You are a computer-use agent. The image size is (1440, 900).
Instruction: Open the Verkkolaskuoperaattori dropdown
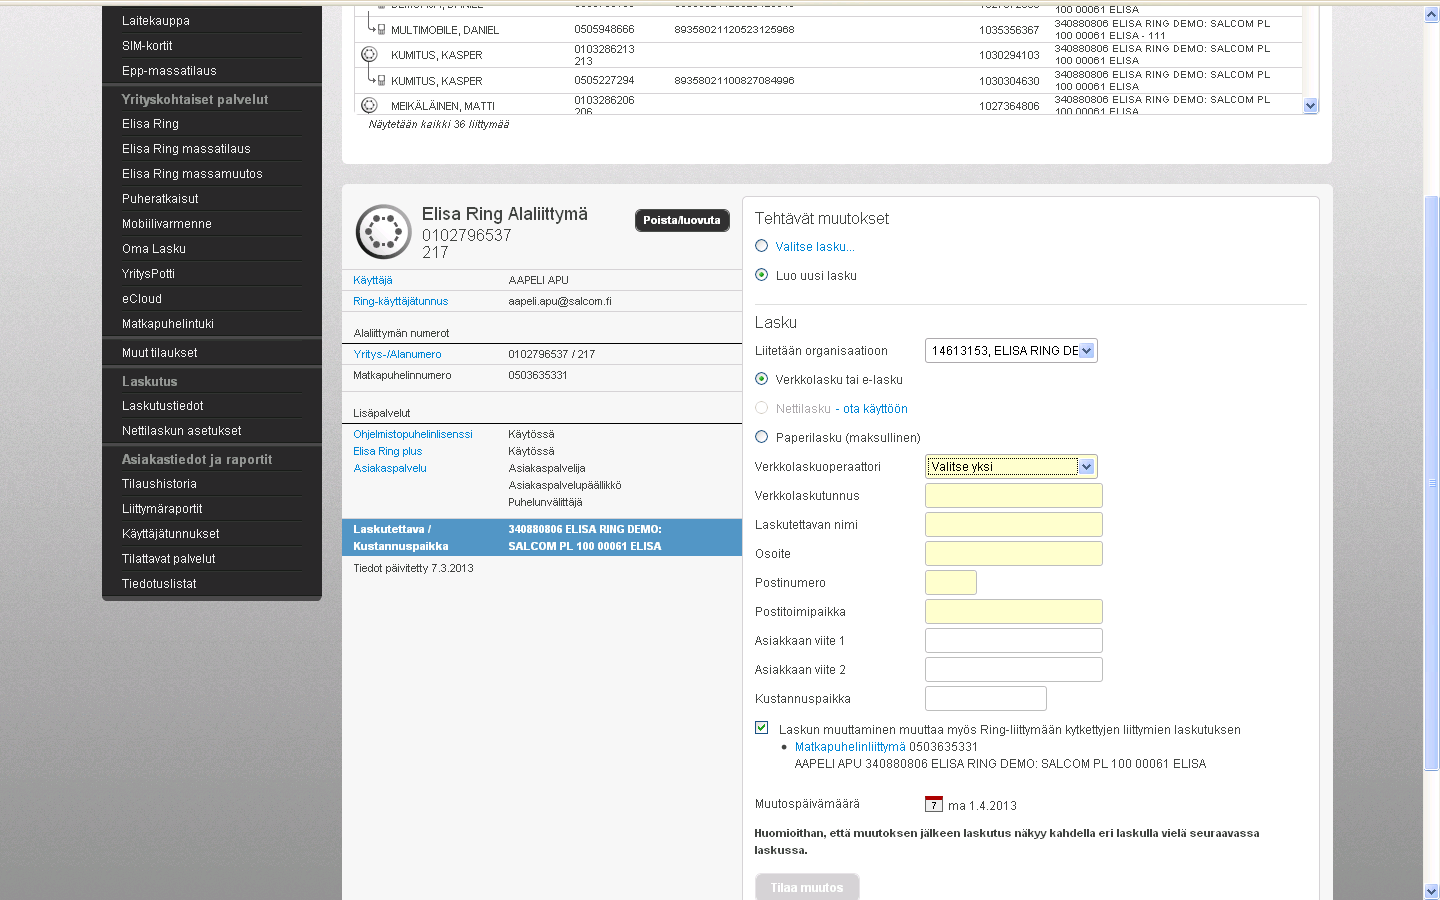[1011, 466]
